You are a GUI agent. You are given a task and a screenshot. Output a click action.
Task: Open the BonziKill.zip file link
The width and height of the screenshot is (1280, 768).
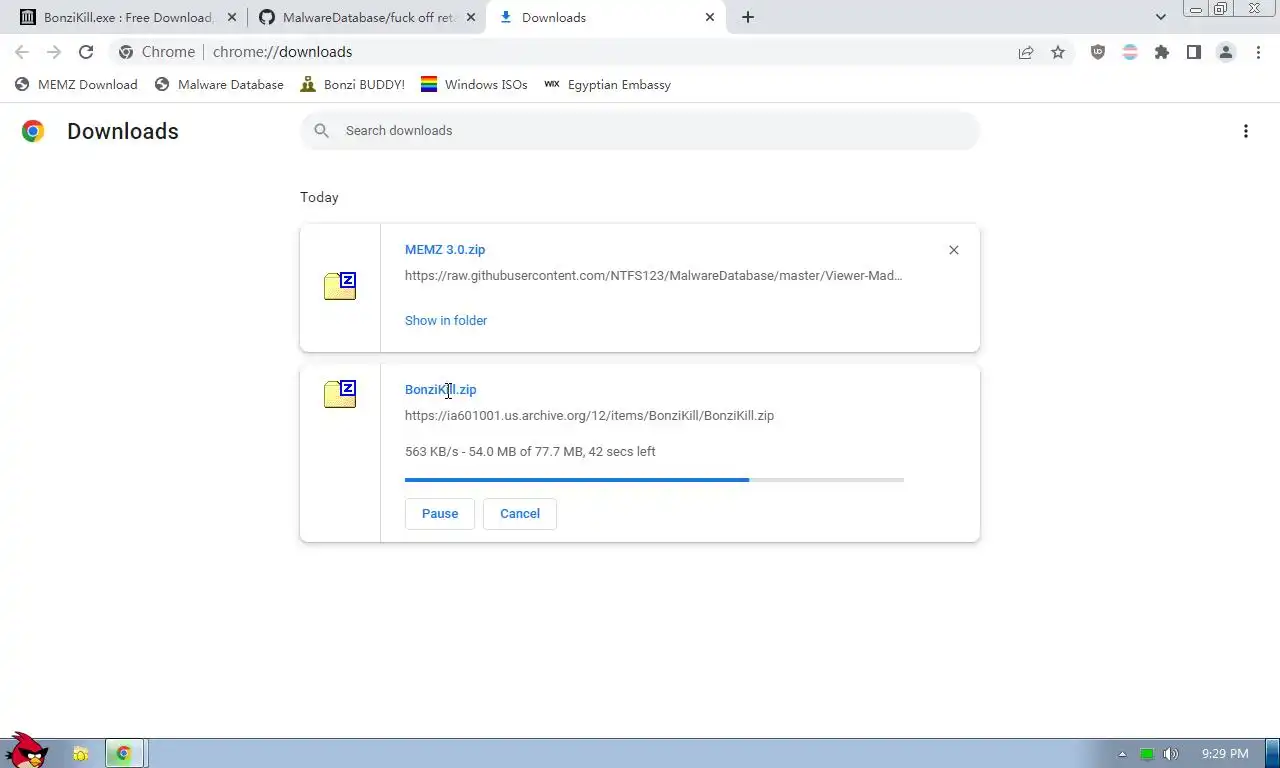(441, 390)
